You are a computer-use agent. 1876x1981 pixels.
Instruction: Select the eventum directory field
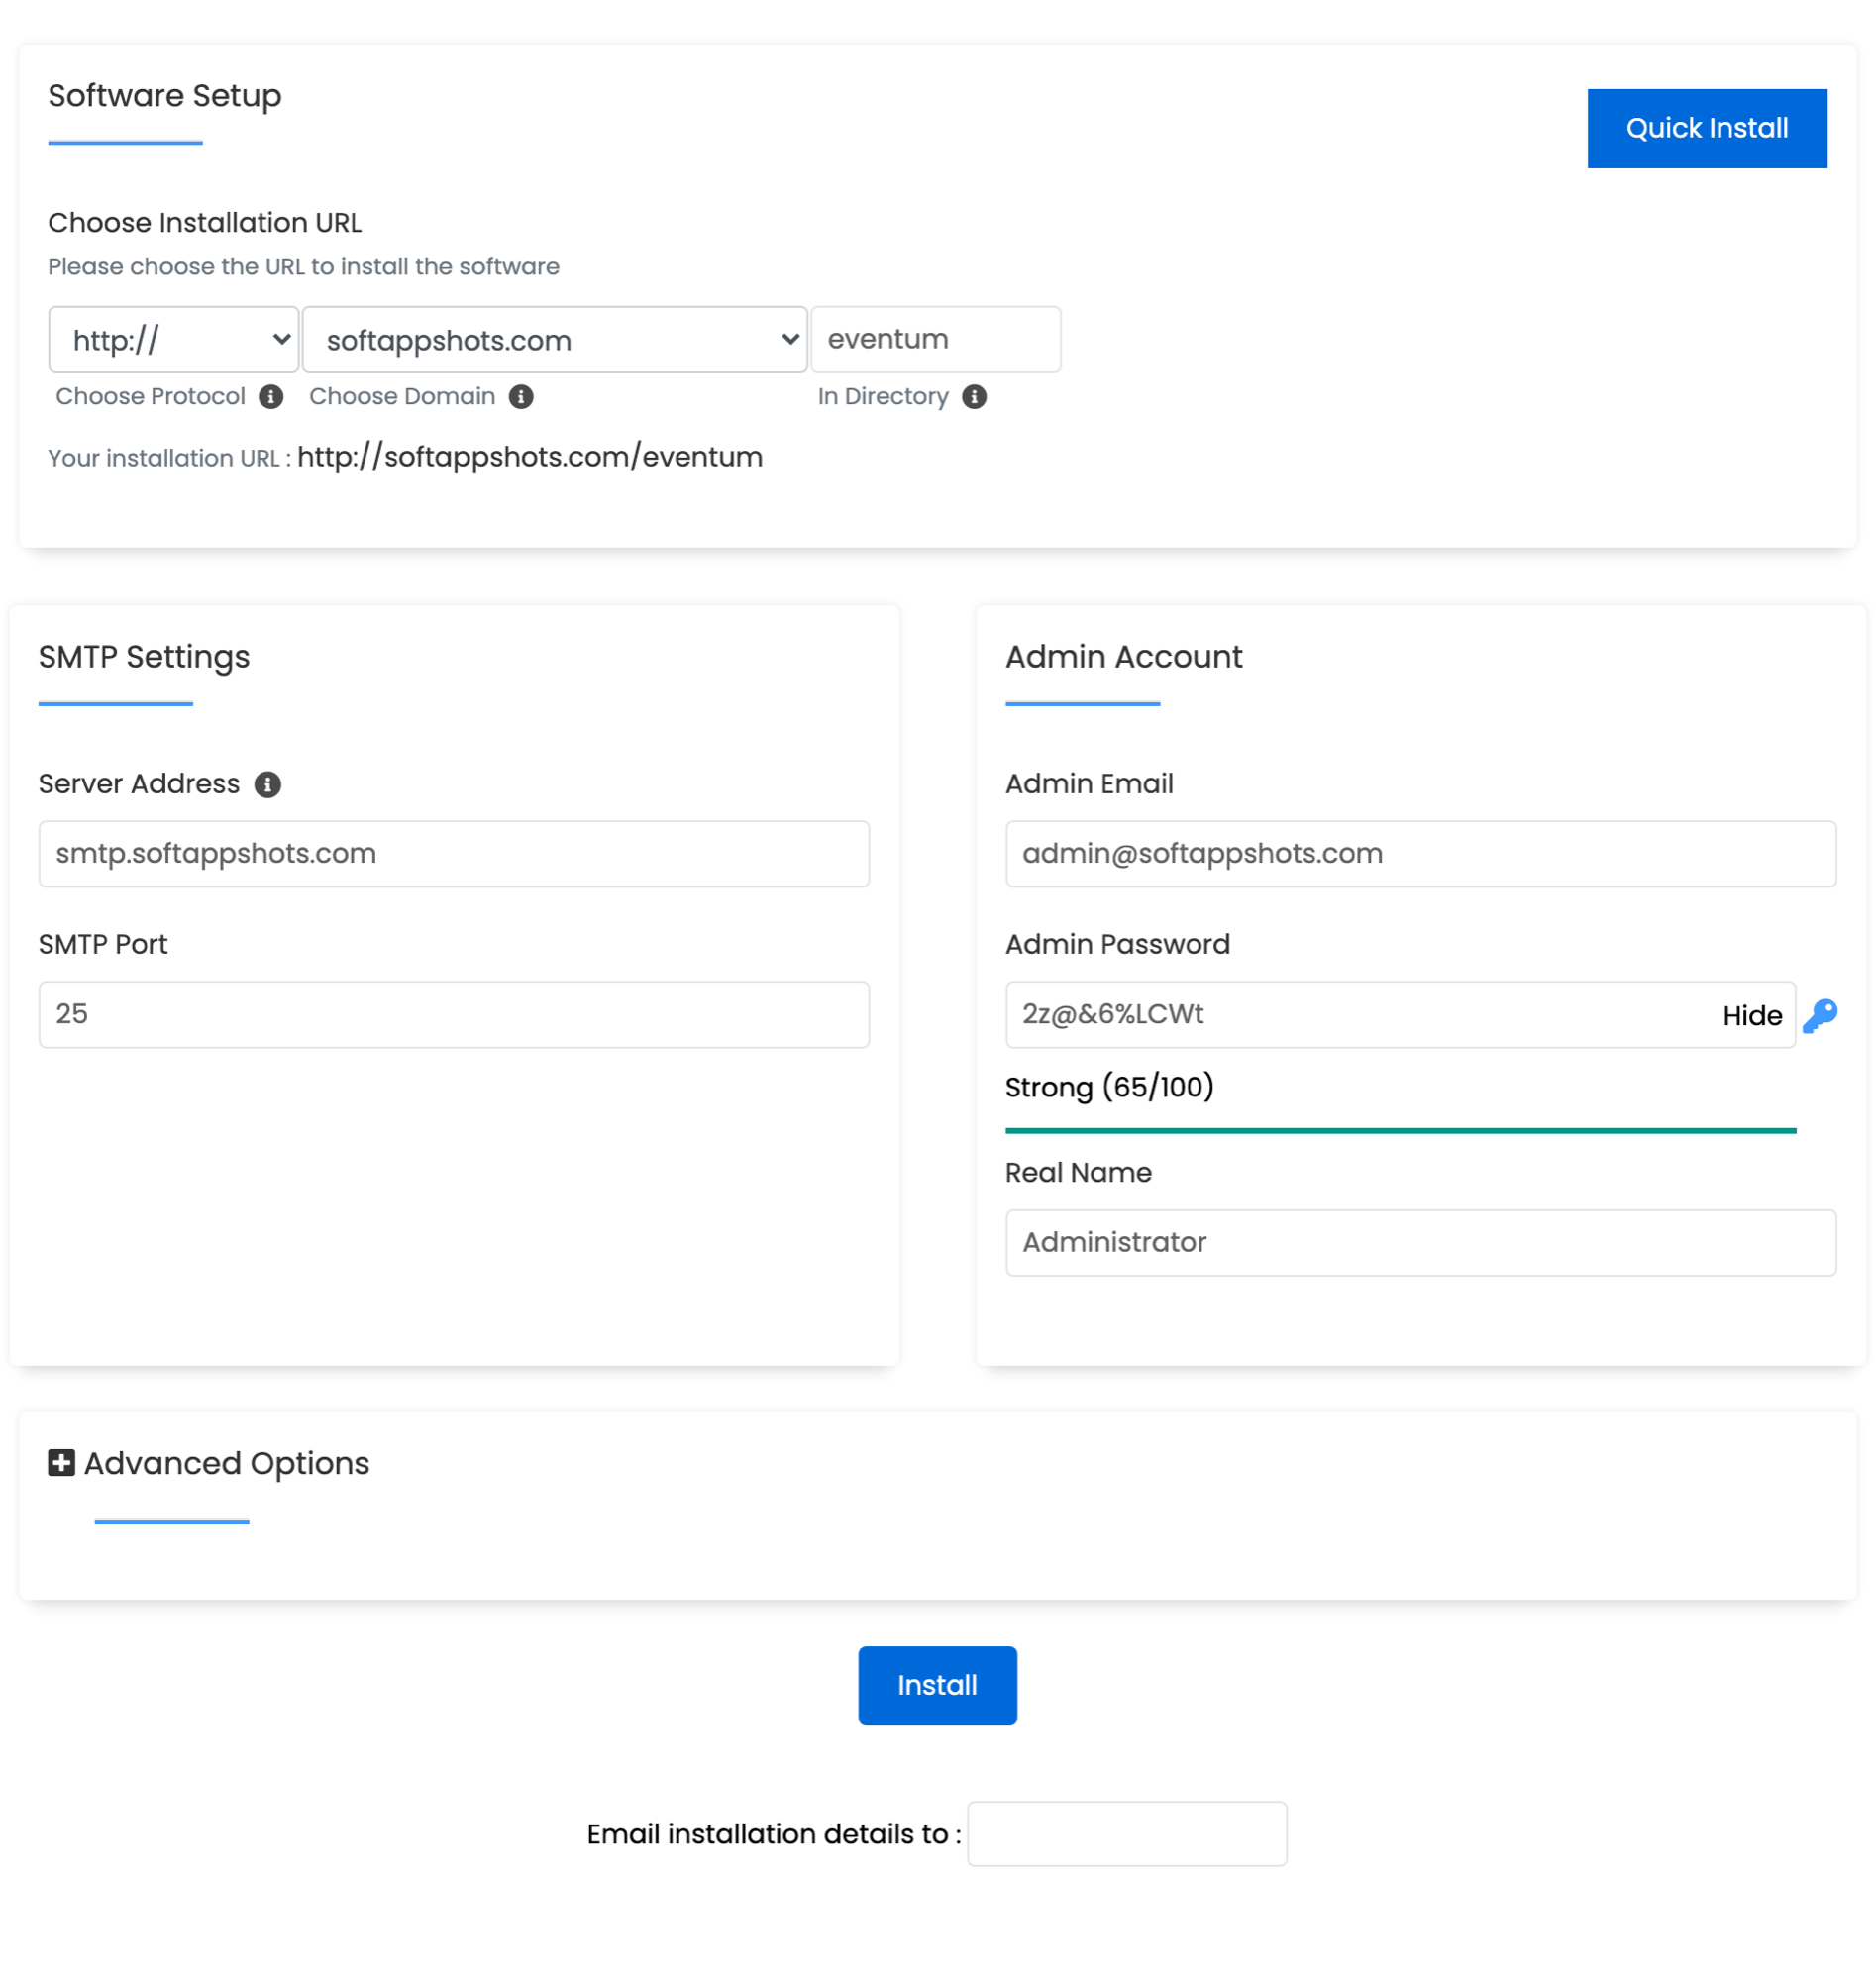click(x=935, y=339)
